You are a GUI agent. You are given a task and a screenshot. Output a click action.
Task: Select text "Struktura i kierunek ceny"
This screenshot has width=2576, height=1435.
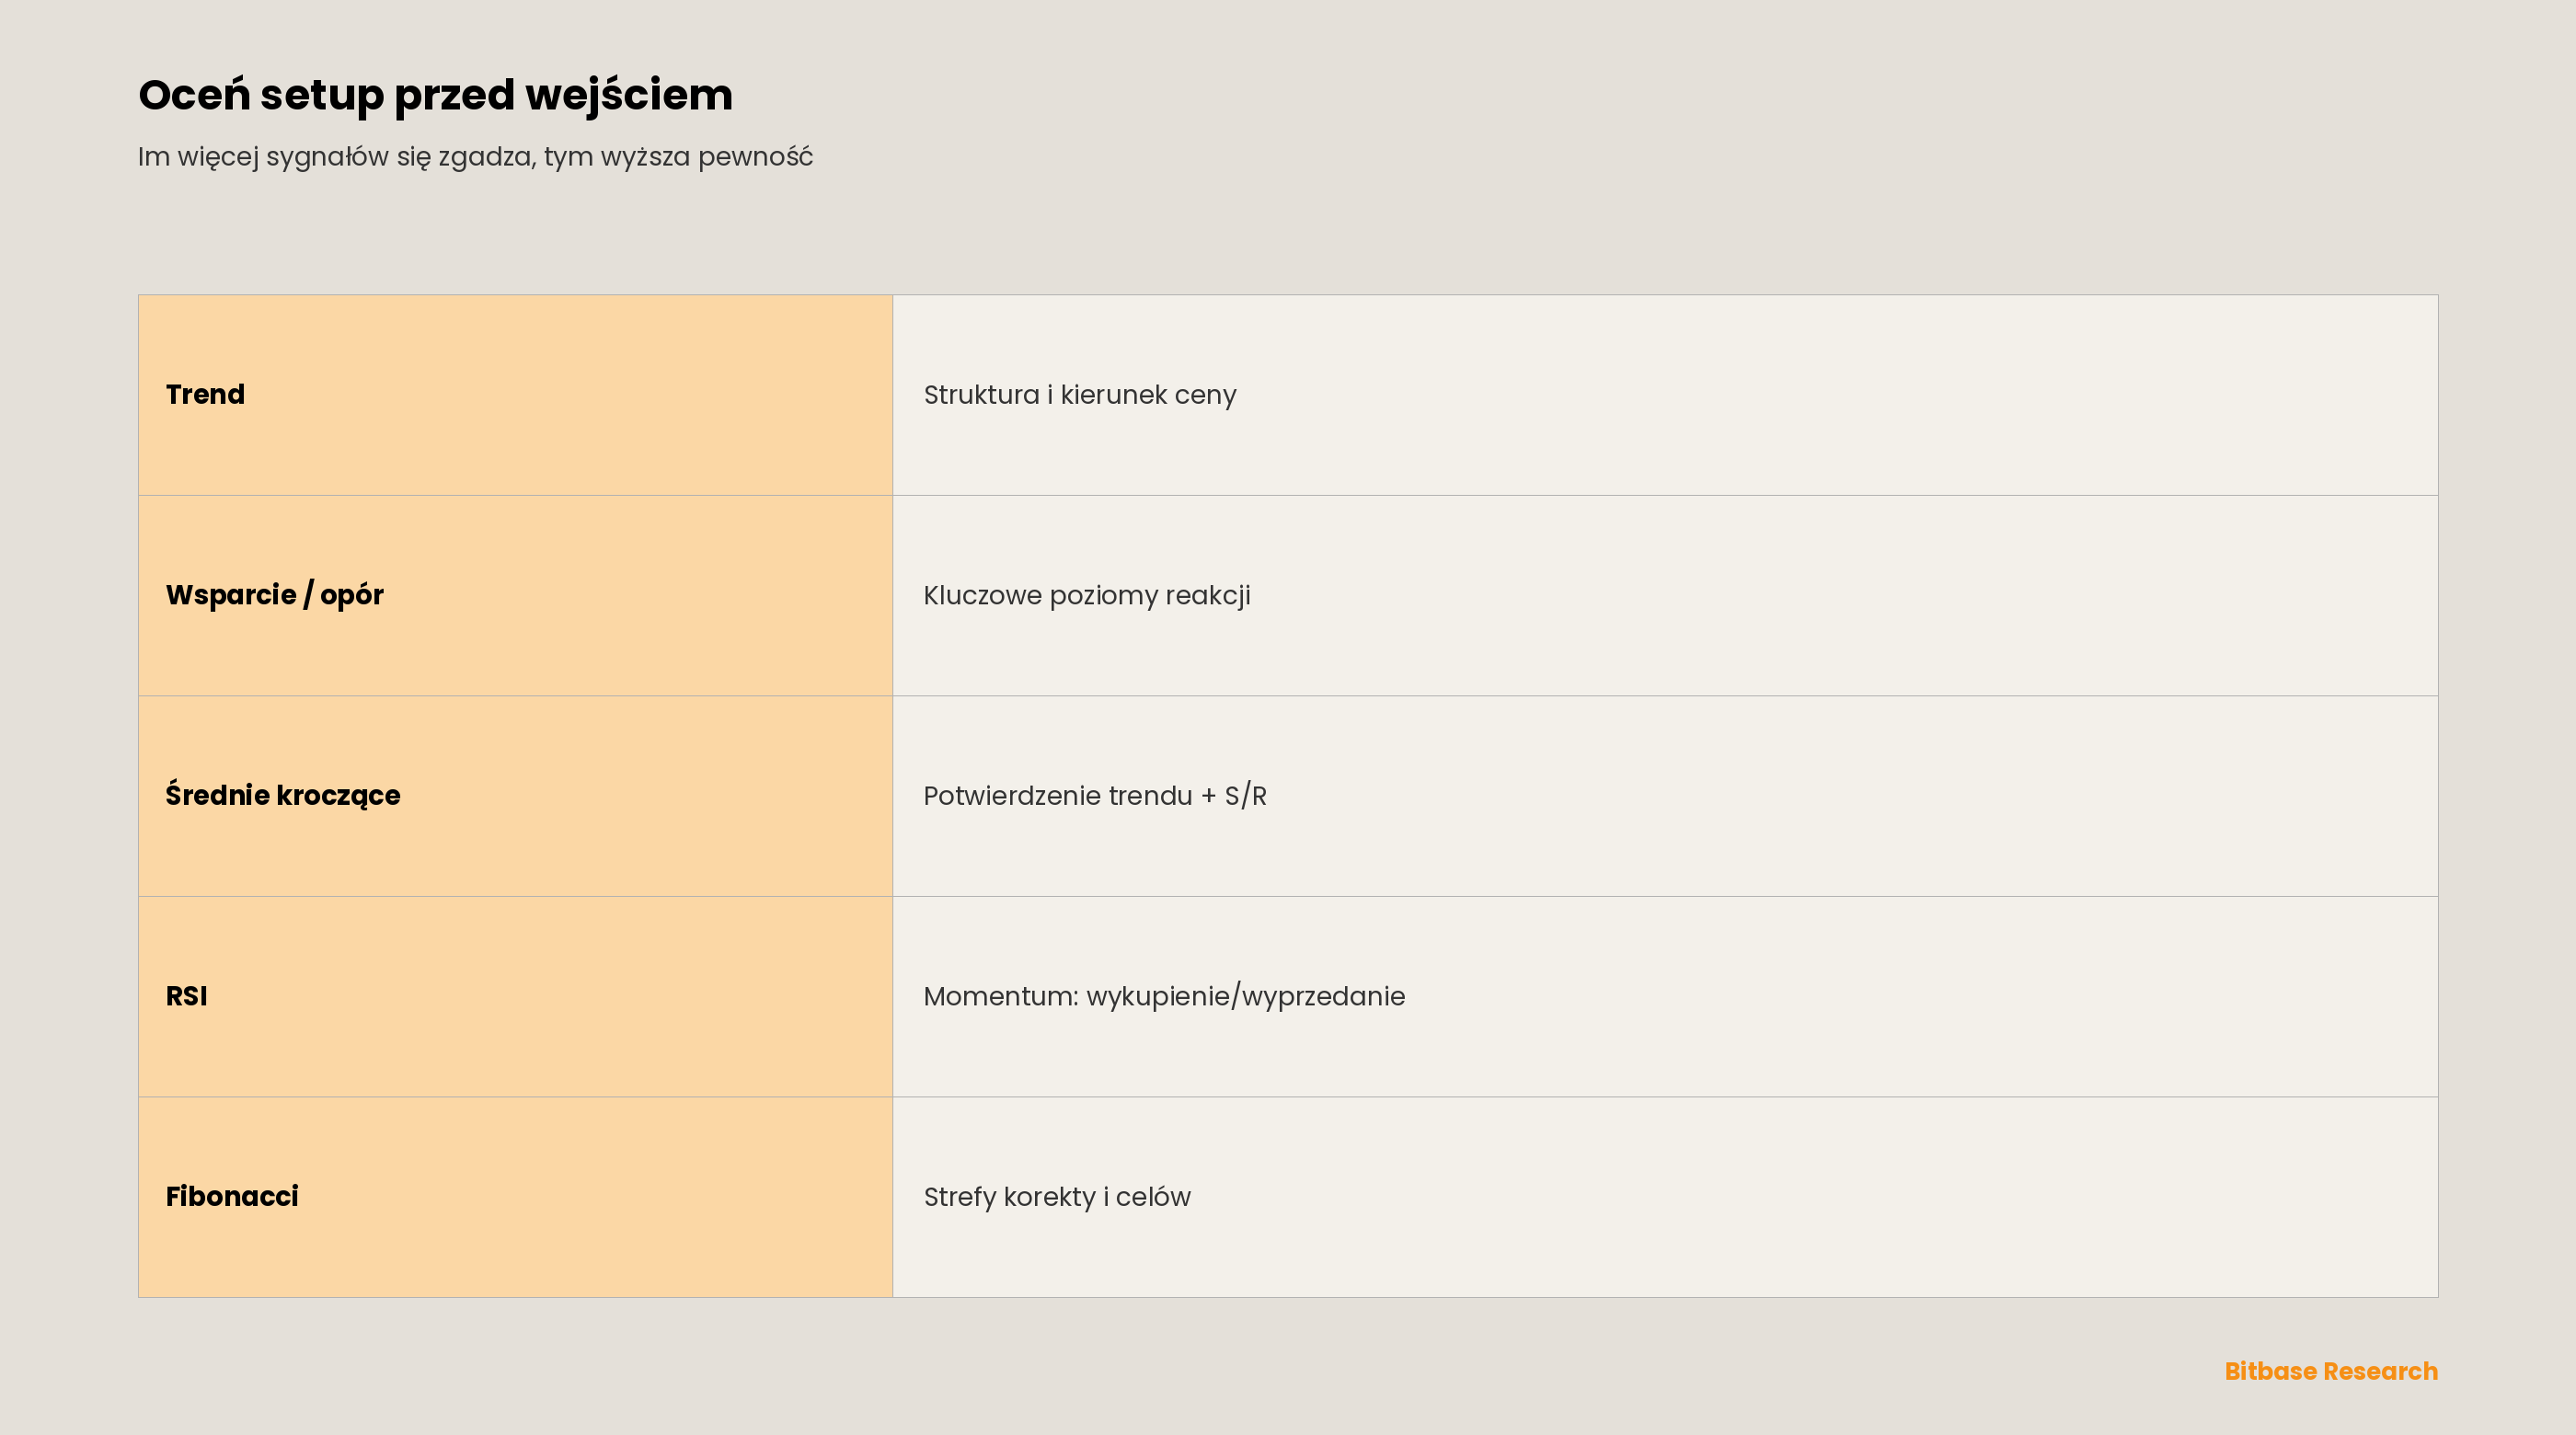1080,395
